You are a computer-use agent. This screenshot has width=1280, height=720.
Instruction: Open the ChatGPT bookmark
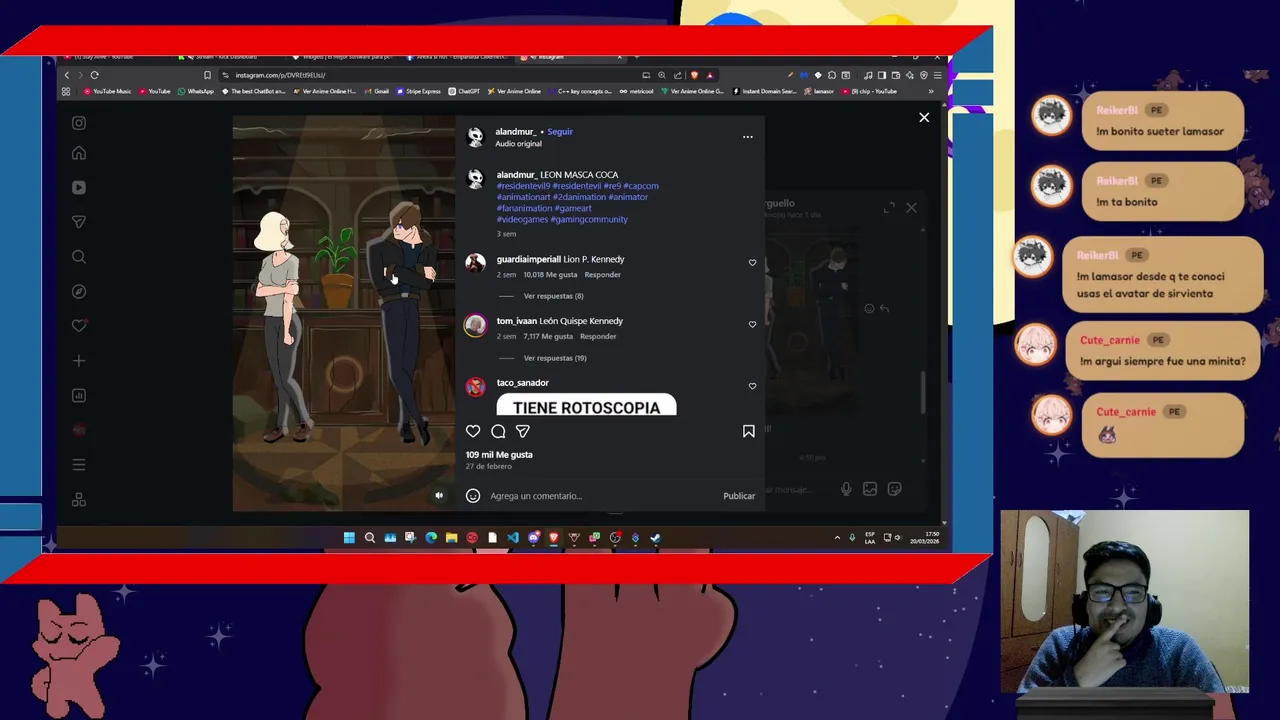pos(464,91)
